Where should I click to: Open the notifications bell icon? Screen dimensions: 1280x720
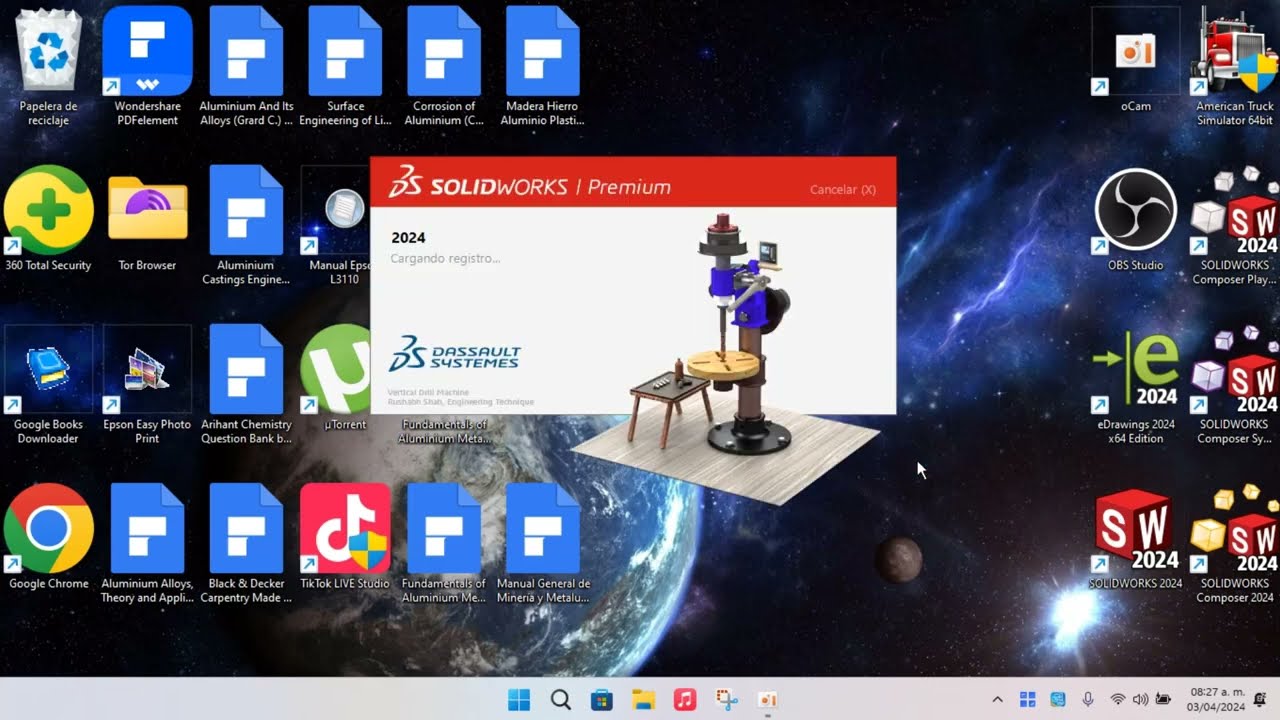pos(1261,699)
